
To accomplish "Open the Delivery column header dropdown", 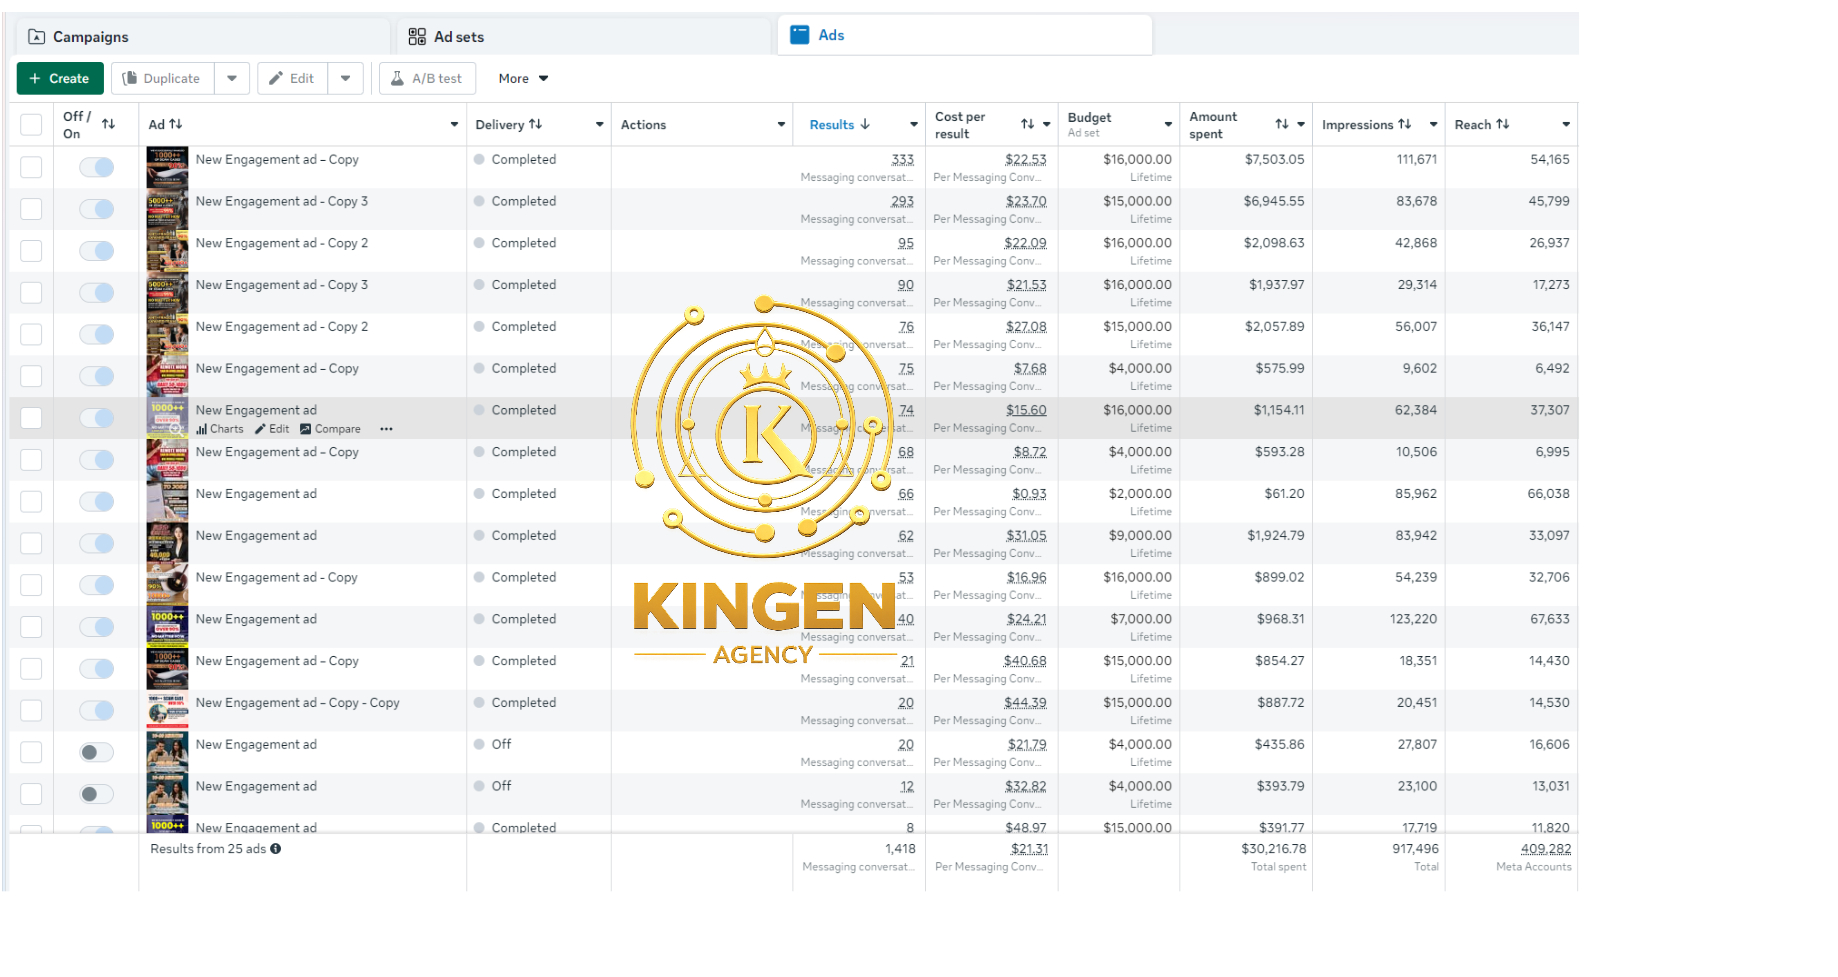I will tap(600, 125).
